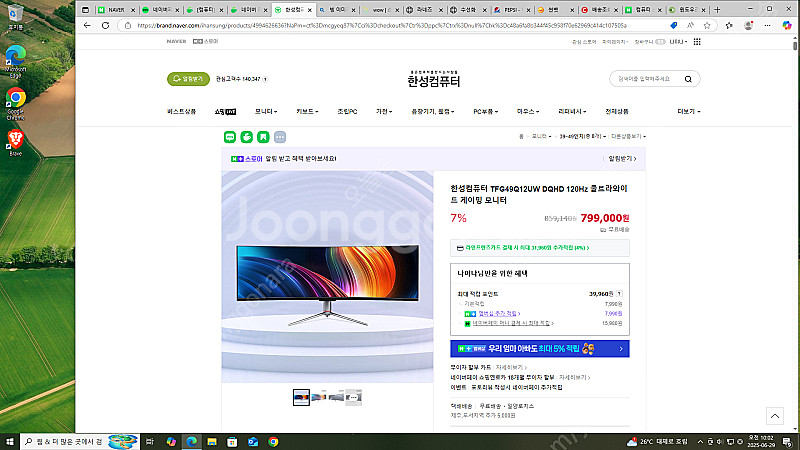Toggle the Read aloud icon in address bar

click(x=690, y=26)
